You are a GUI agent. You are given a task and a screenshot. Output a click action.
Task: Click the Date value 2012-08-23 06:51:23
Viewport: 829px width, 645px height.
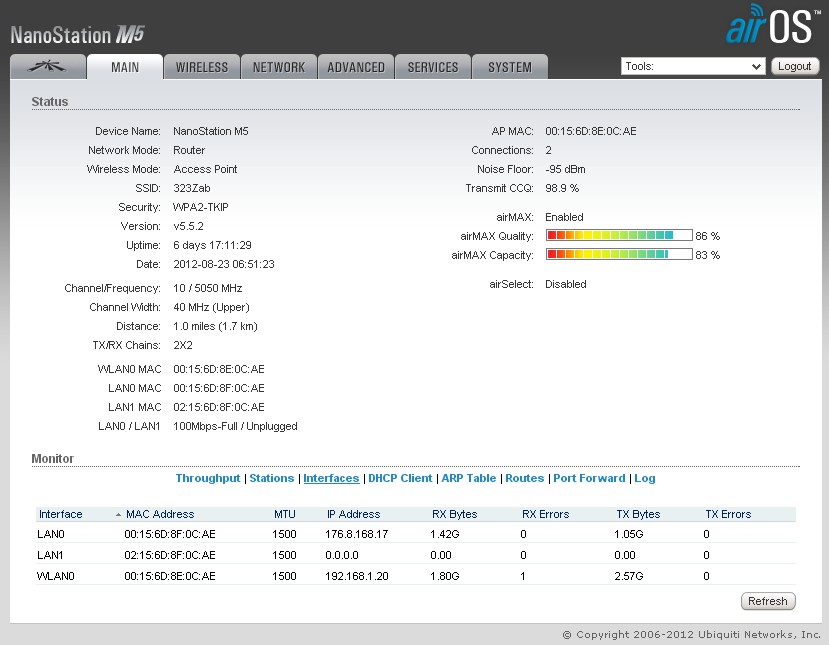tap(224, 264)
